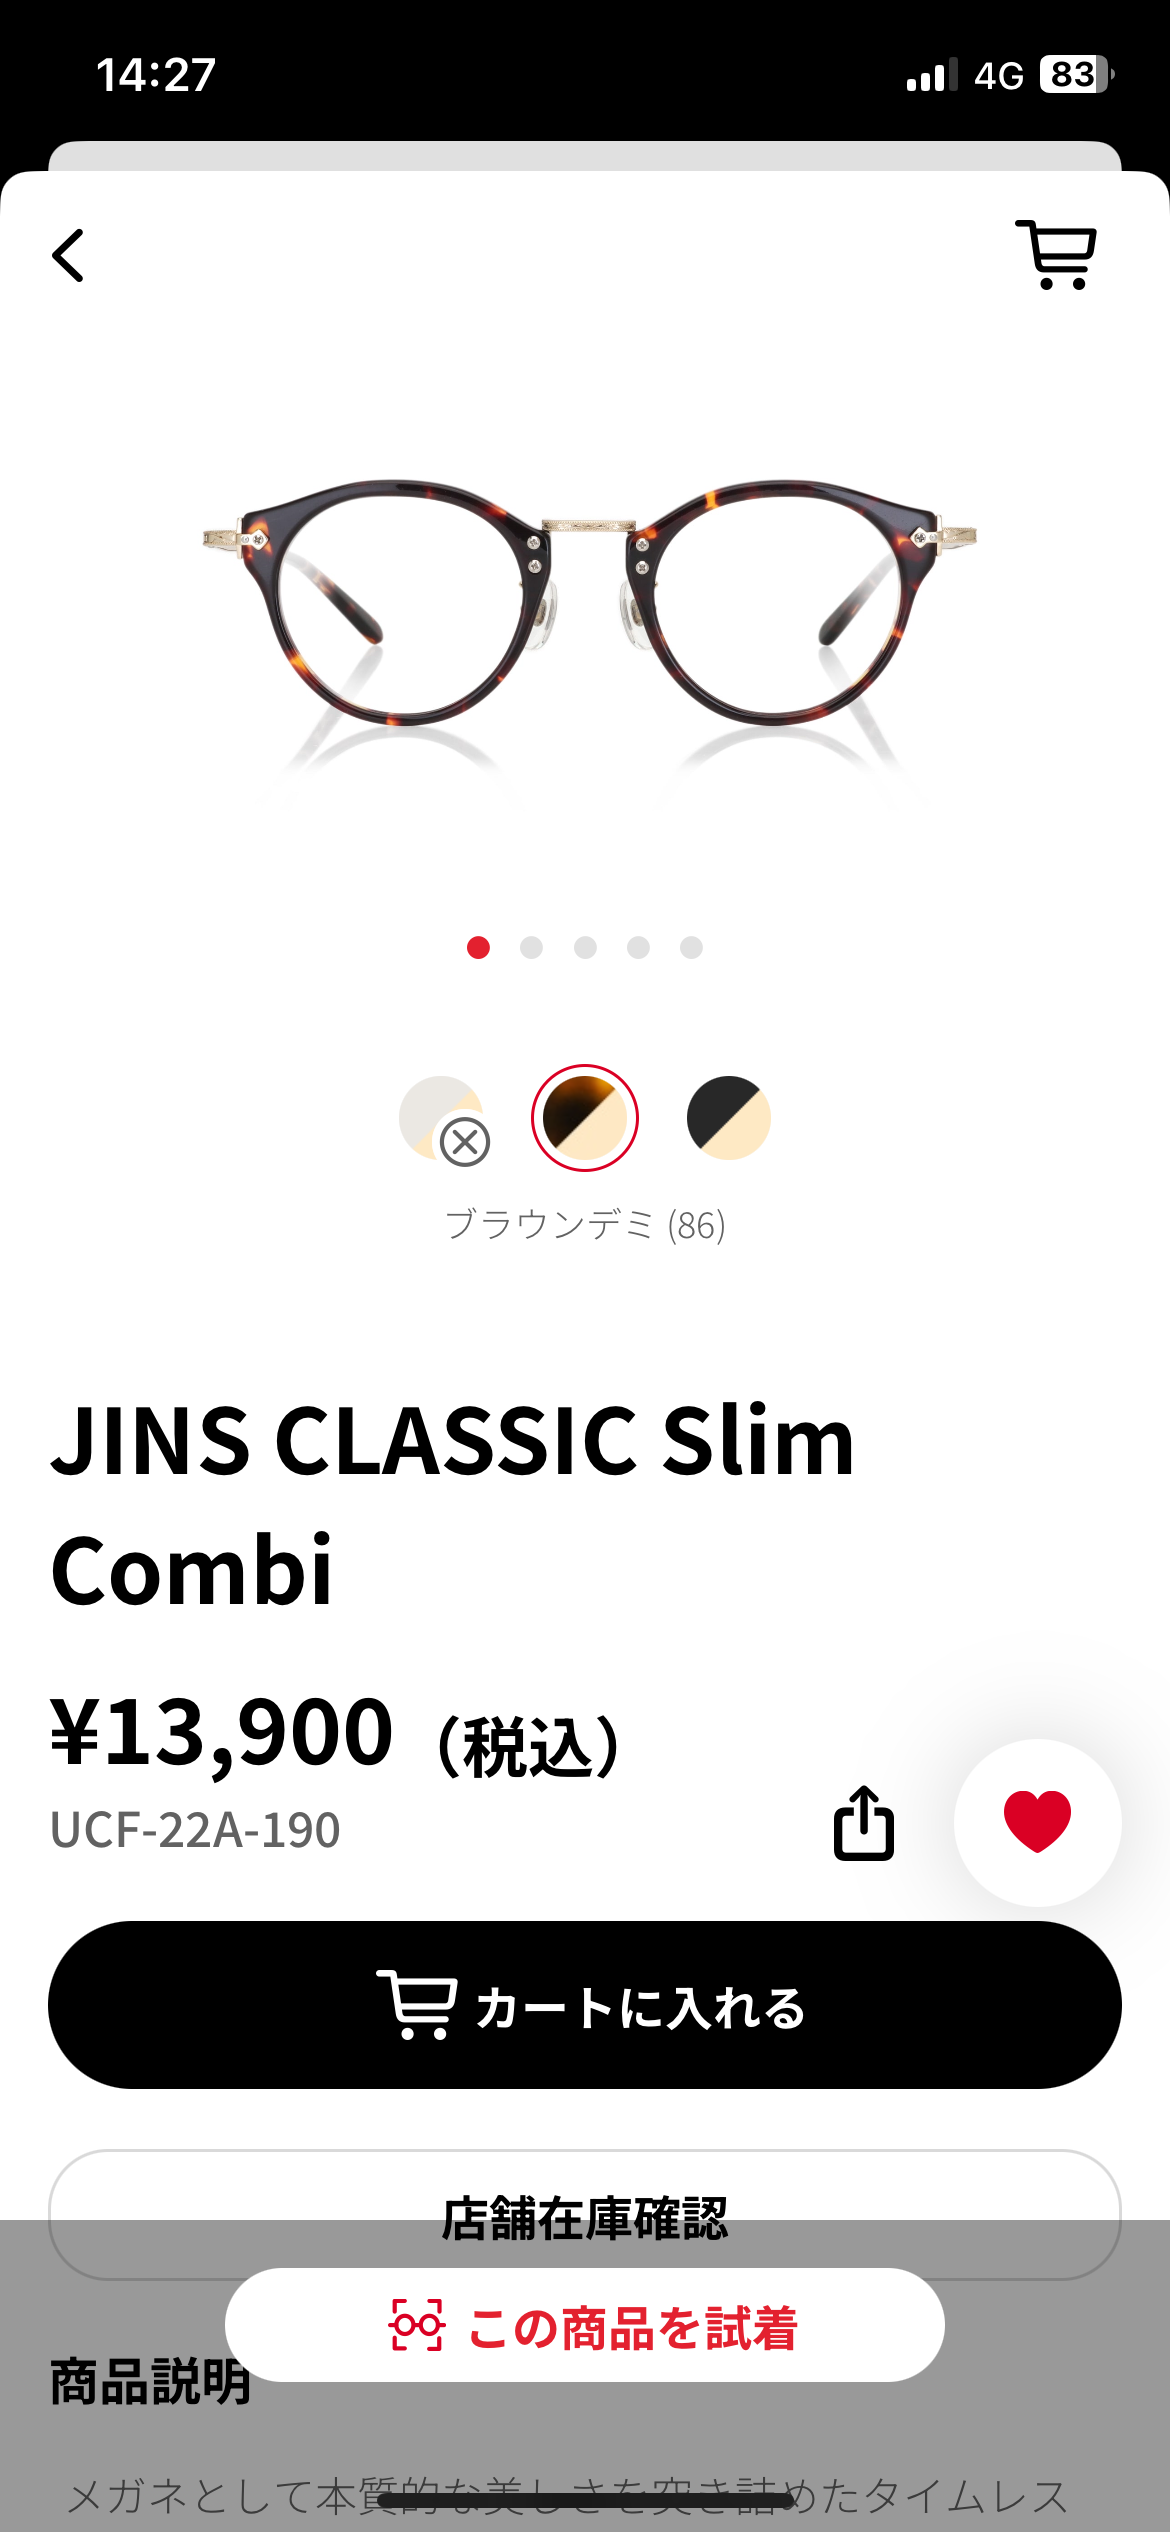Add item with カートに入れる button
Viewport: 1170px width, 2532px height.
click(x=585, y=2005)
